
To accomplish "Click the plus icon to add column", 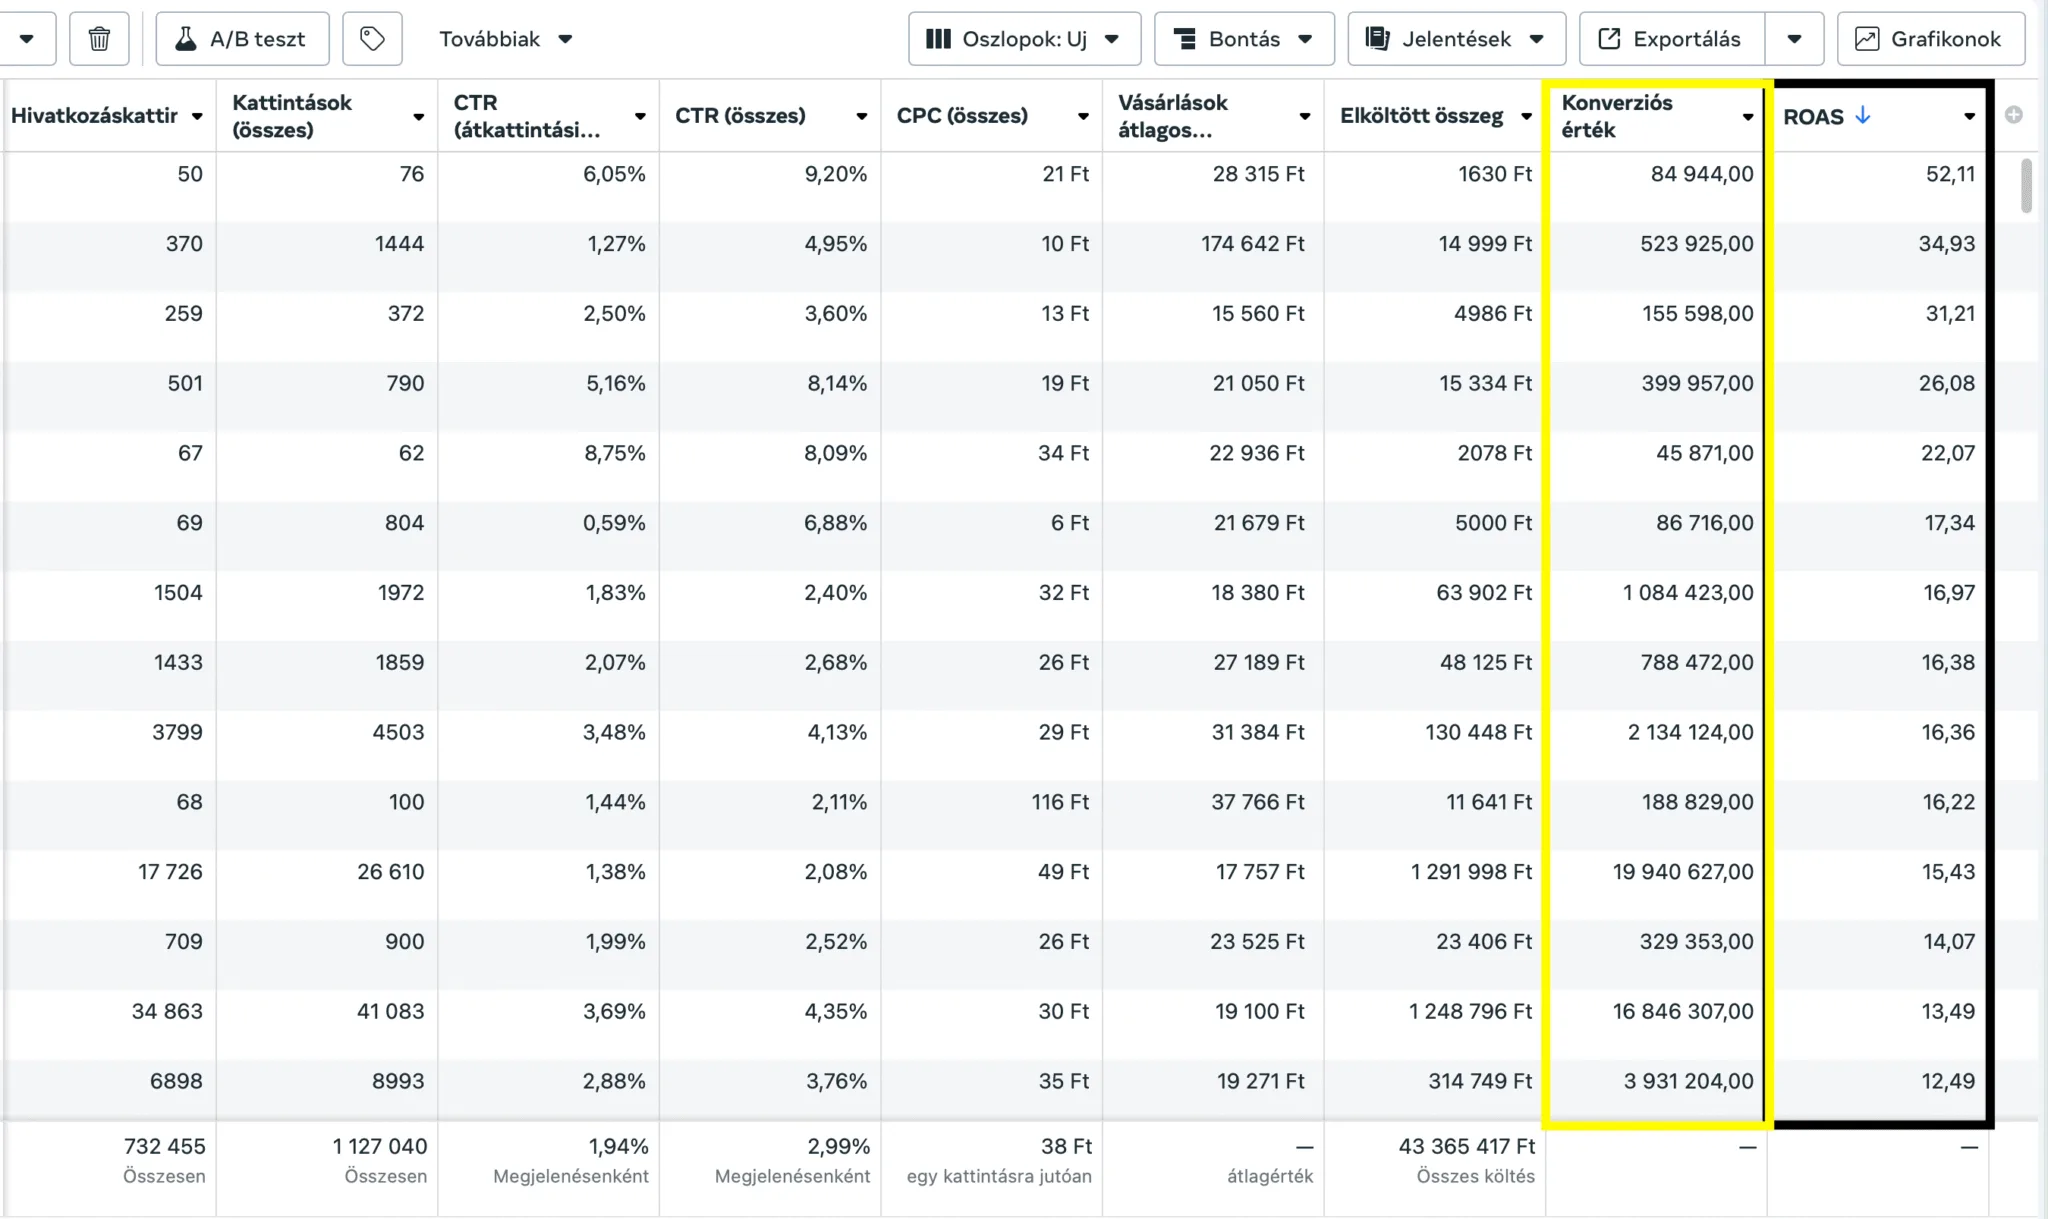I will point(2014,115).
